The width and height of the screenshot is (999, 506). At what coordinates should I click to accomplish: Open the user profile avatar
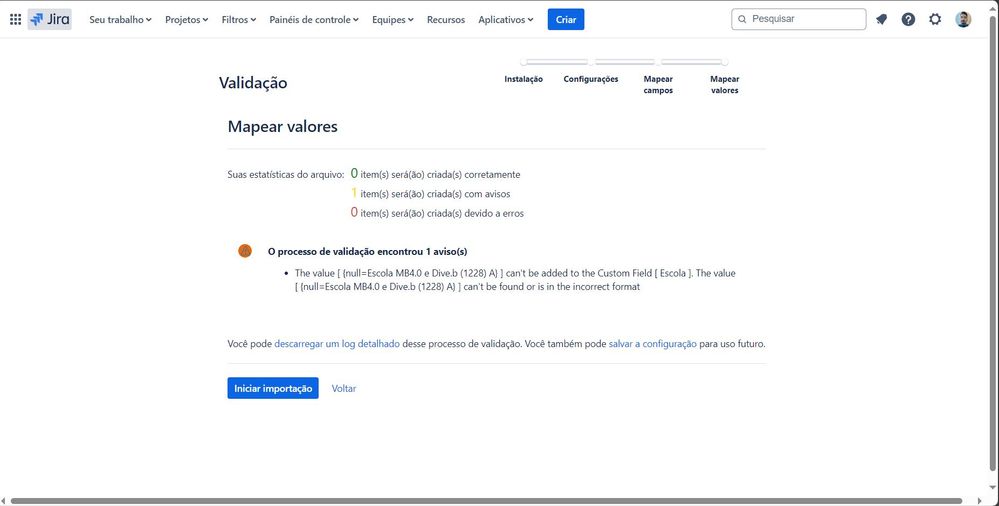pyautogui.click(x=963, y=19)
